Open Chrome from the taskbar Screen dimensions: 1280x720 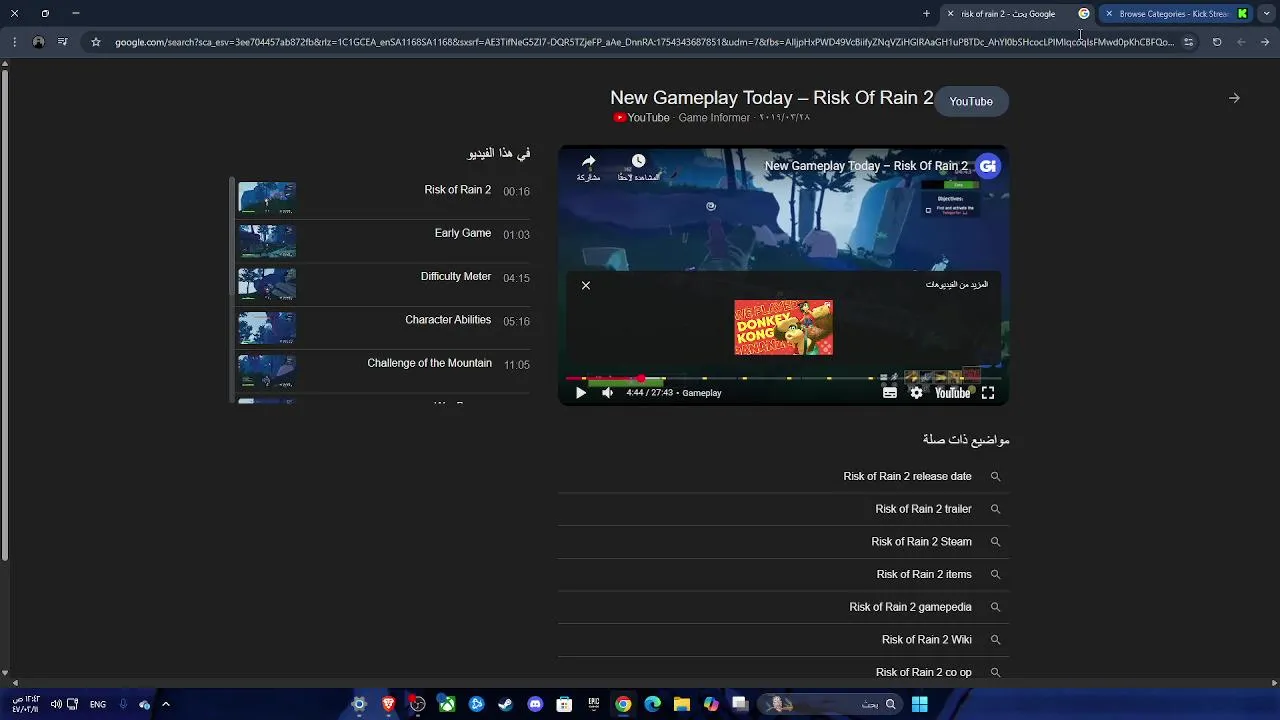pyautogui.click(x=623, y=704)
